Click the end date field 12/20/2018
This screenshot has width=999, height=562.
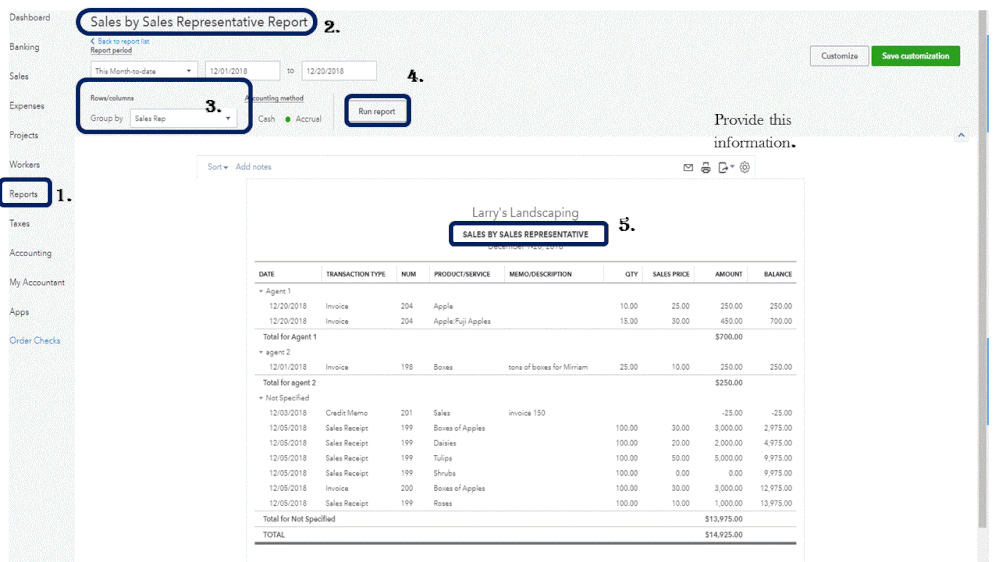pyautogui.click(x=339, y=71)
